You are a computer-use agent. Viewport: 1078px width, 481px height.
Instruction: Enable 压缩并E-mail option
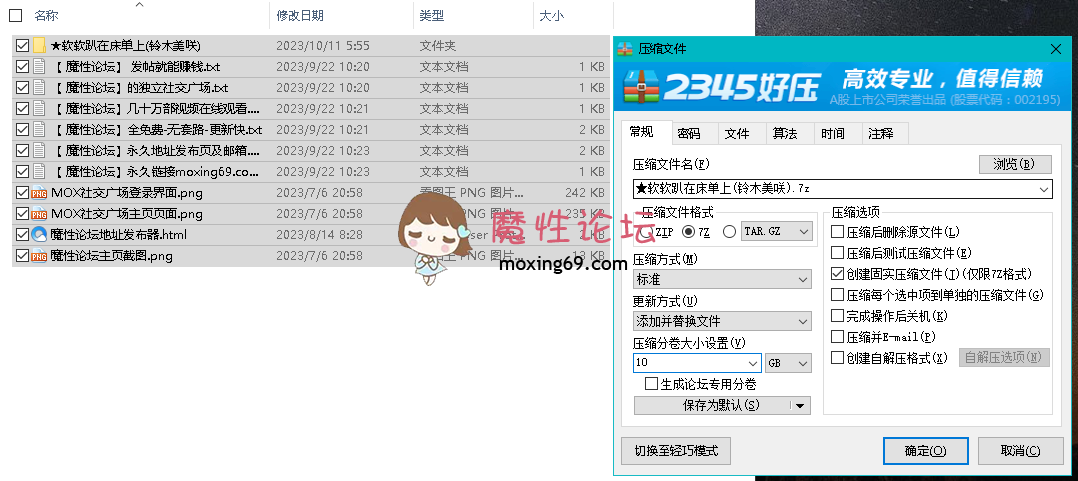[x=837, y=337]
